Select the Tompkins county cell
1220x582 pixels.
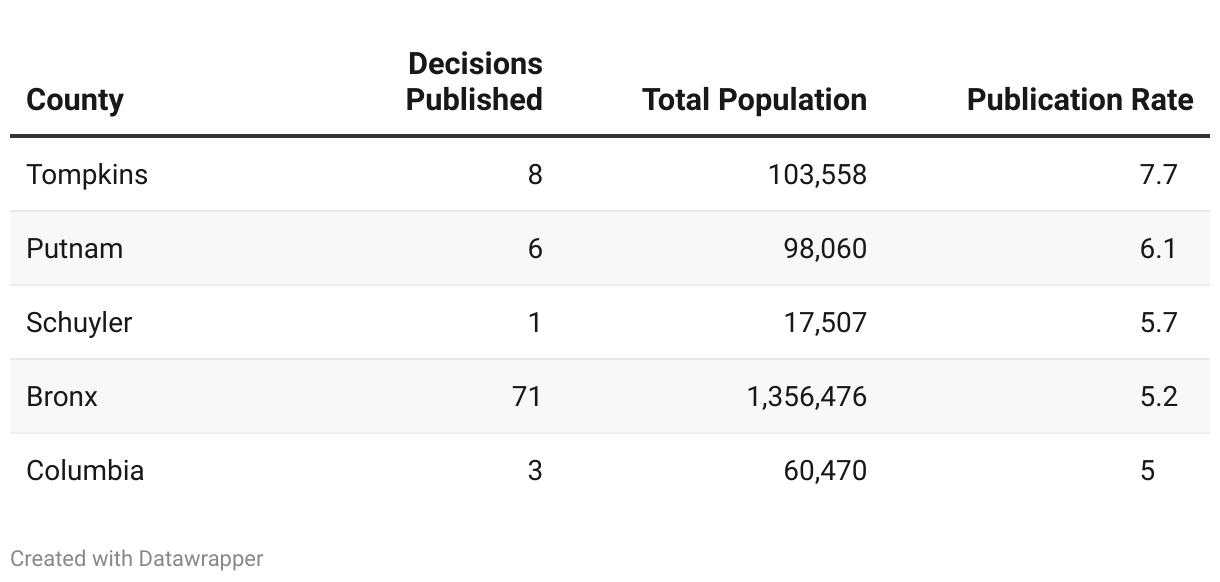(87, 175)
